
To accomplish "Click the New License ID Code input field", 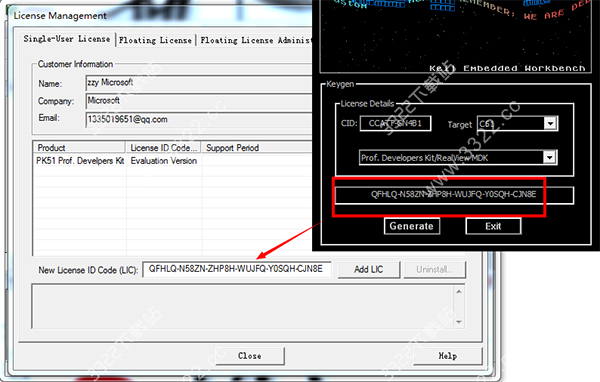I will (236, 269).
